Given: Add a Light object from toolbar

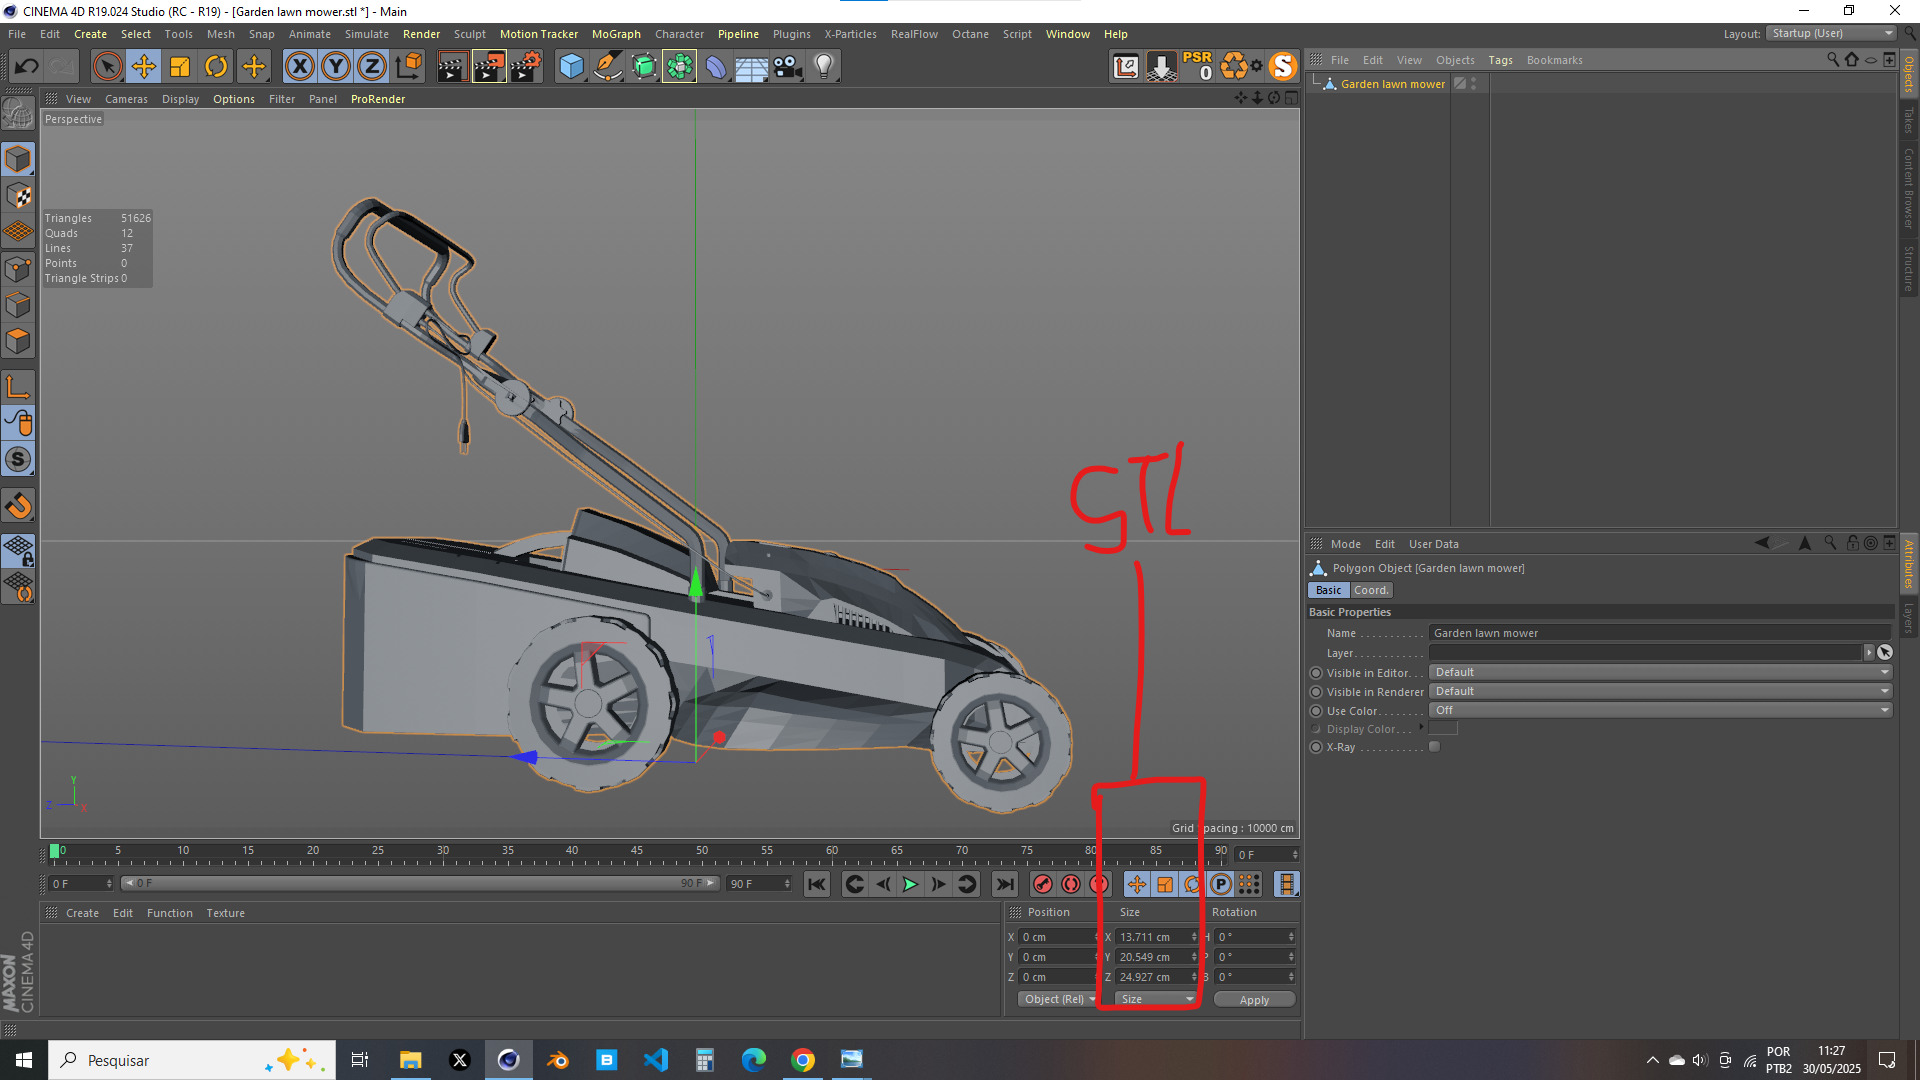Looking at the screenshot, I should pyautogui.click(x=823, y=67).
